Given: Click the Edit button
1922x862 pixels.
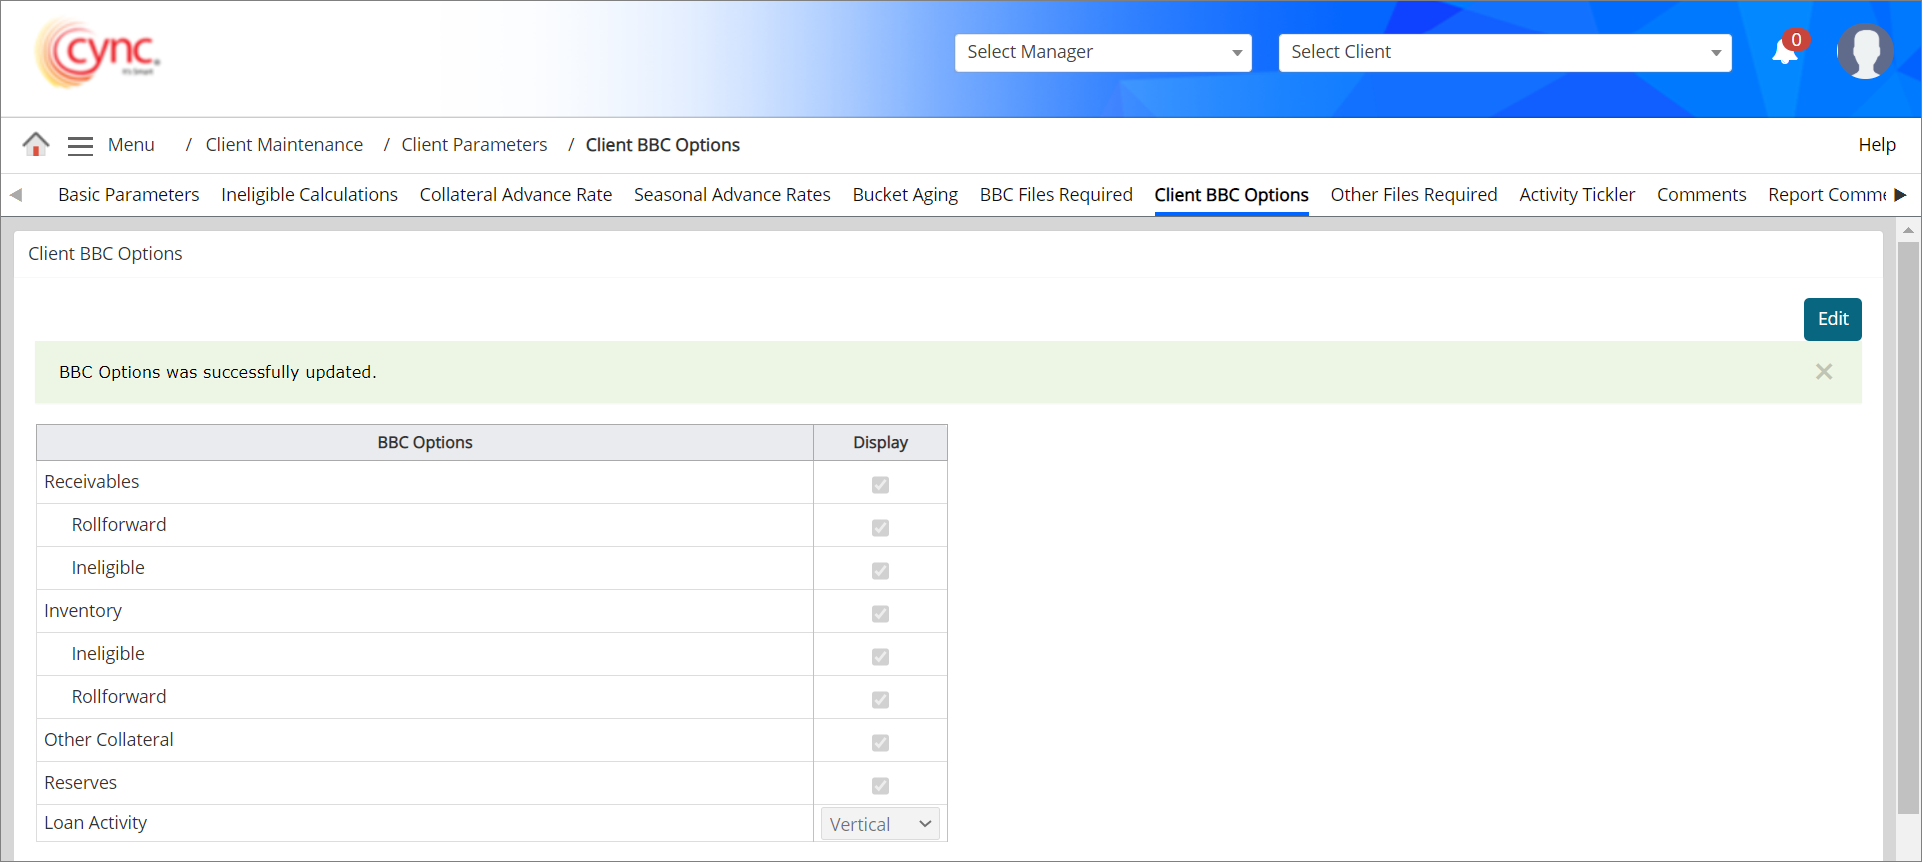Looking at the screenshot, I should [1832, 319].
